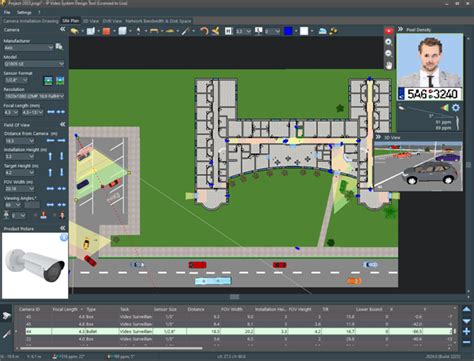The height and width of the screenshot is (361, 474).
Task: Select the red wall drawing tool
Action: (x=106, y=31)
